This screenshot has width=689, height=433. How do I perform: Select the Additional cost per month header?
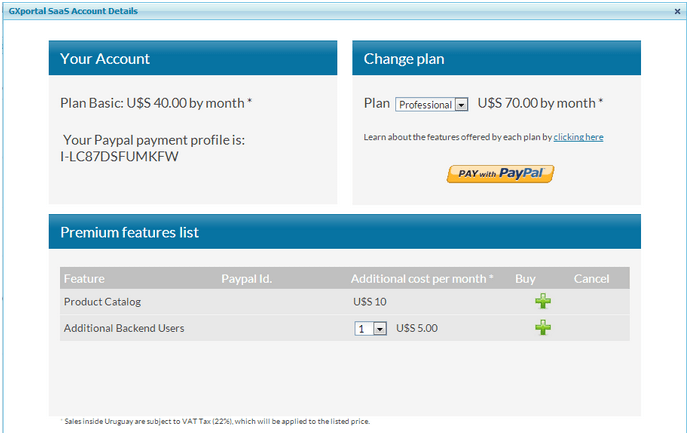click(x=421, y=279)
